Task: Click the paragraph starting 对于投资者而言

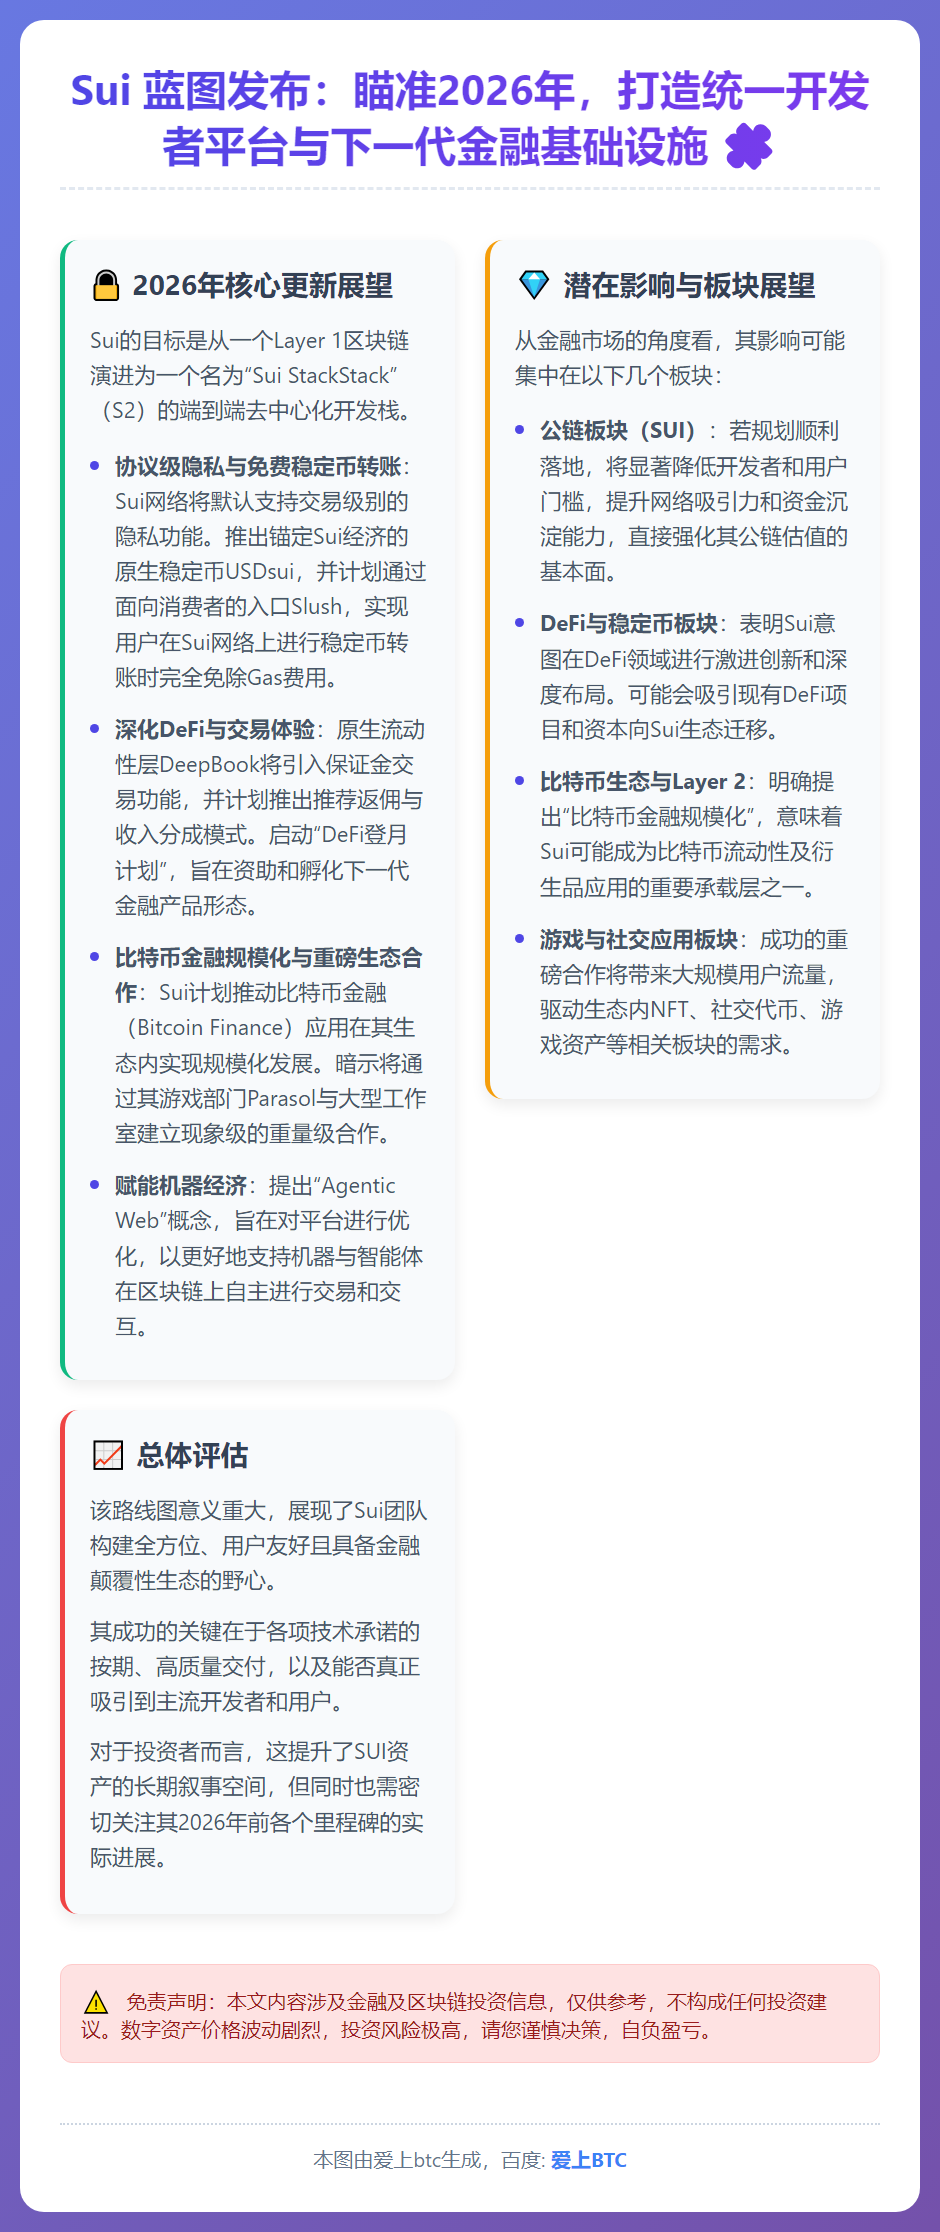Action: pos(257,1804)
